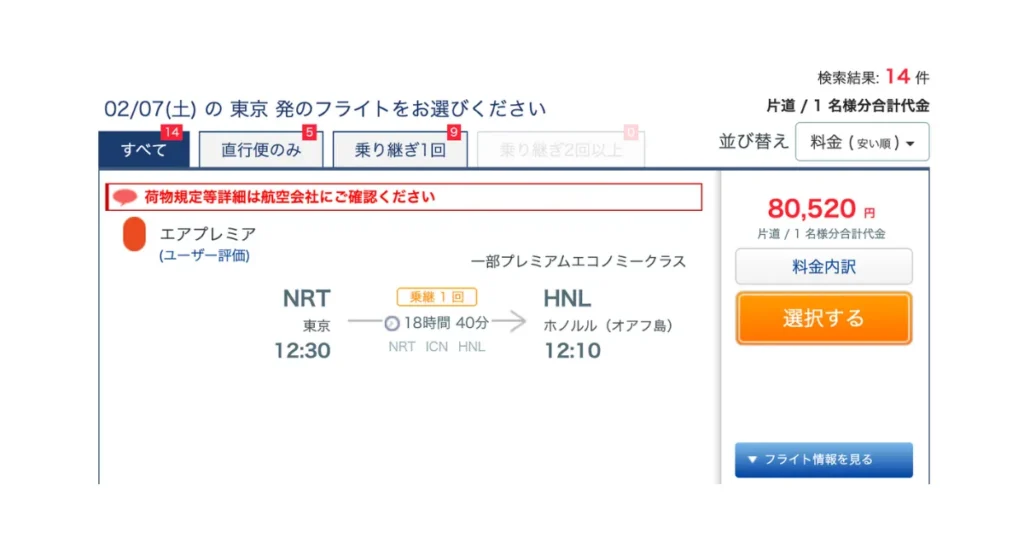Open the 料金 (安い順) sort dropdown
1024x538 pixels.
click(862, 142)
